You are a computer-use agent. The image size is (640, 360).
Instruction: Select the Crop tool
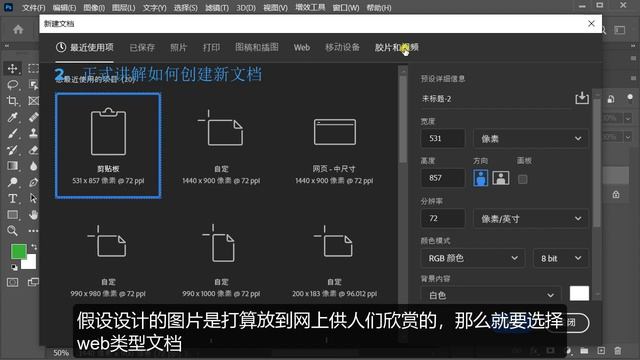12,101
